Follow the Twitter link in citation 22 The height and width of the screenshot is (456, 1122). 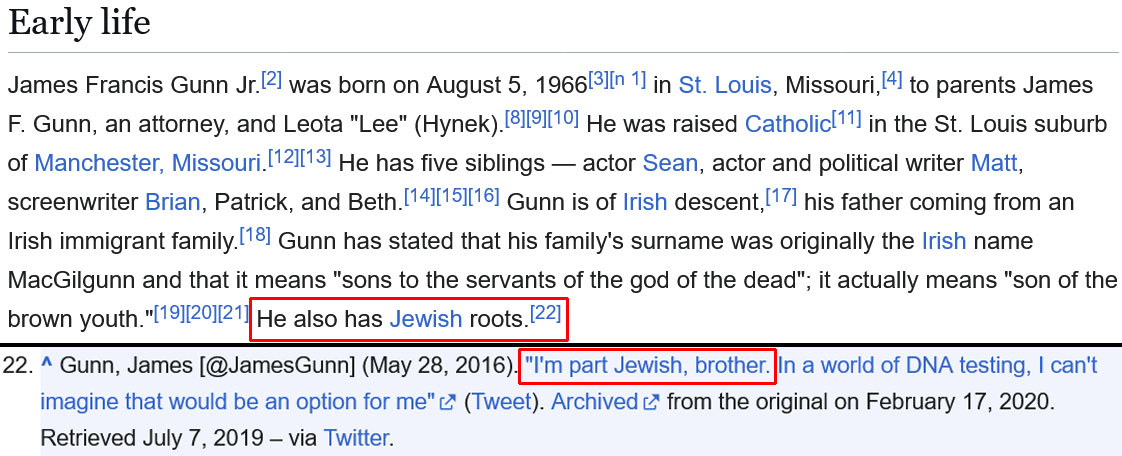point(355,437)
